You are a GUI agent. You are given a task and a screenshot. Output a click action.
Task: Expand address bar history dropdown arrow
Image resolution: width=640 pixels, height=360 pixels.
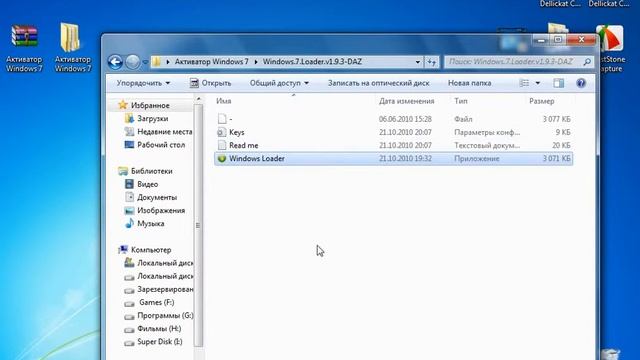[418, 62]
